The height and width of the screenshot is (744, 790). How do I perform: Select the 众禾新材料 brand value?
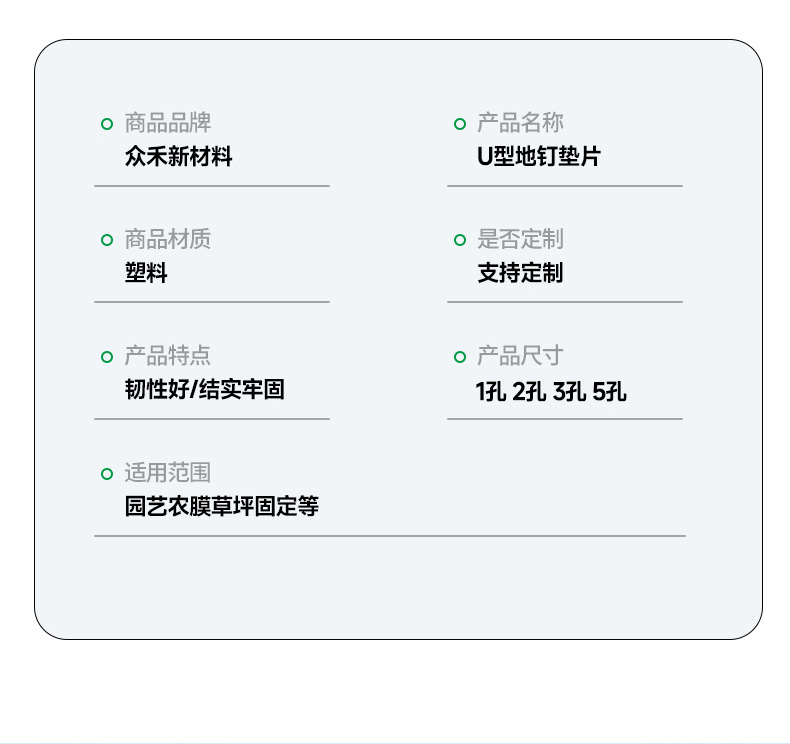(178, 157)
